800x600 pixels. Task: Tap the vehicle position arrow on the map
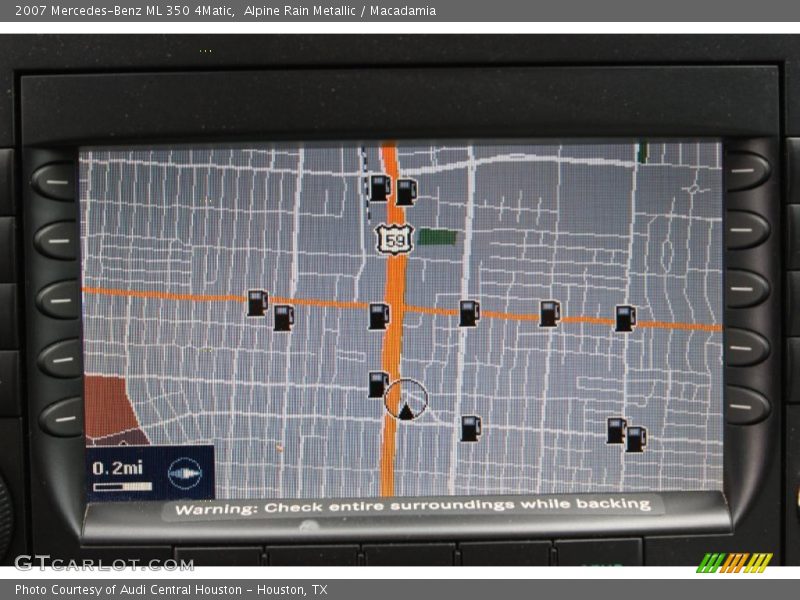pos(405,408)
